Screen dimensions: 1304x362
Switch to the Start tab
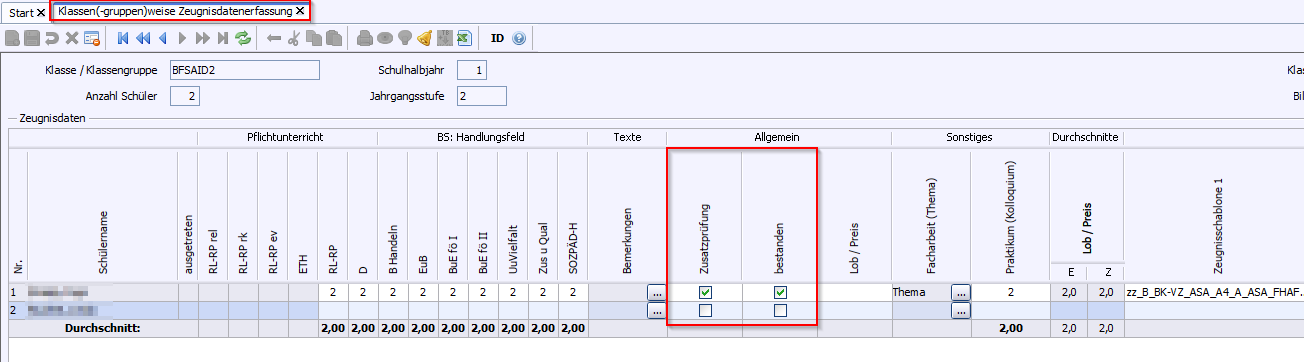20,12
